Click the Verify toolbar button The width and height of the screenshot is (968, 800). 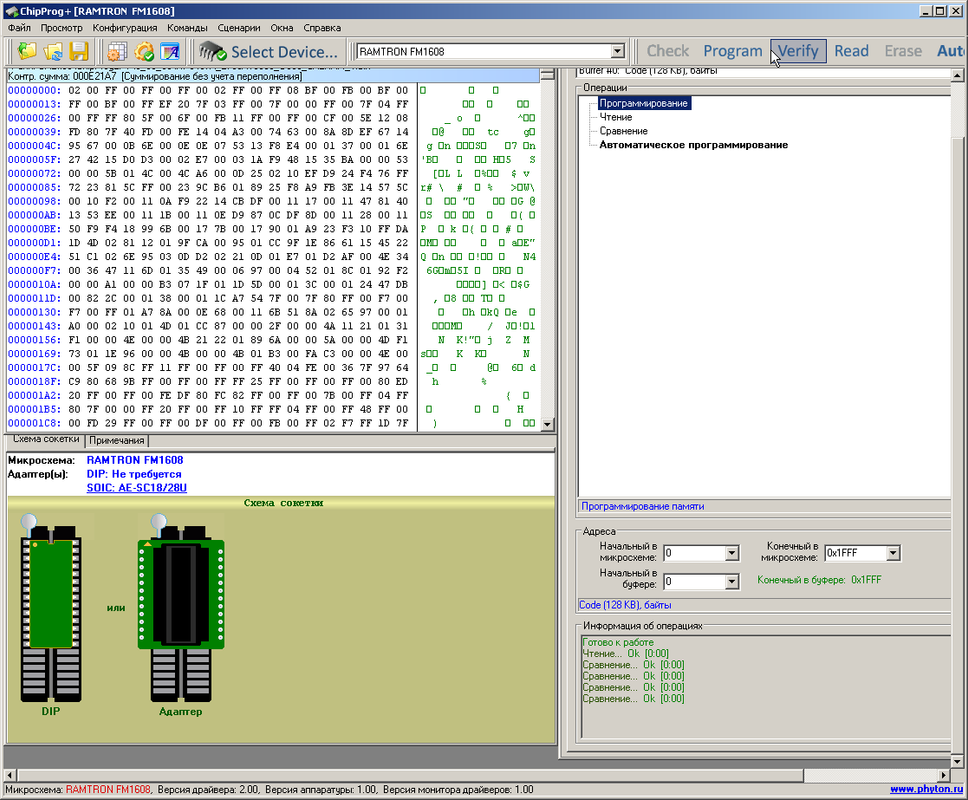click(x=798, y=51)
